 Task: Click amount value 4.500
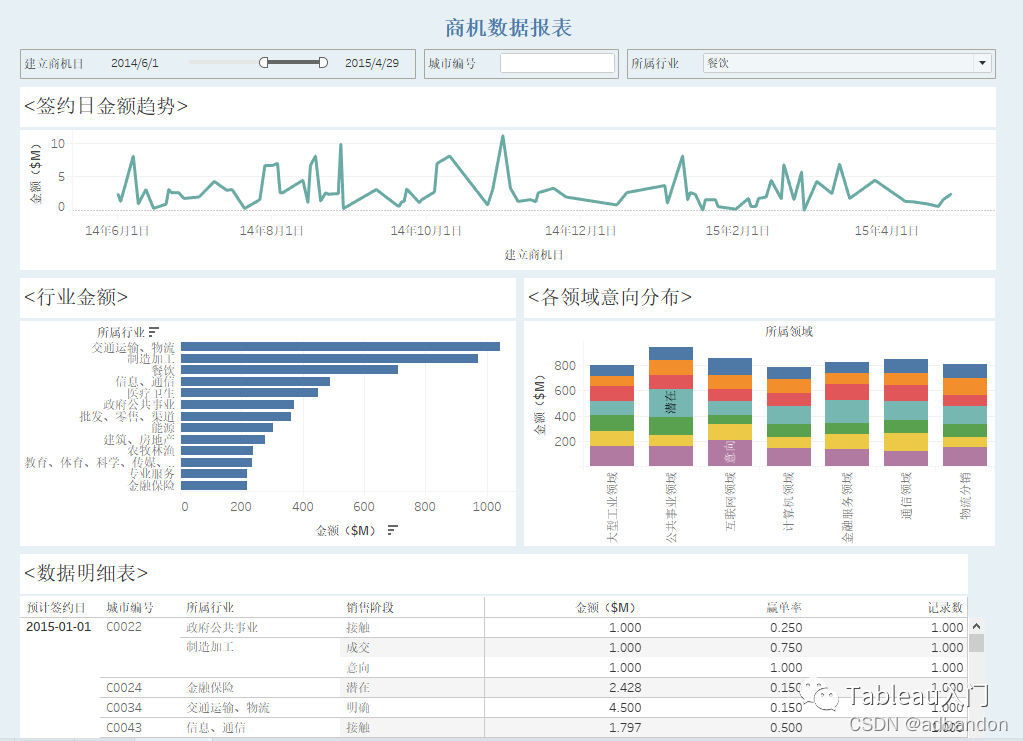(x=625, y=708)
